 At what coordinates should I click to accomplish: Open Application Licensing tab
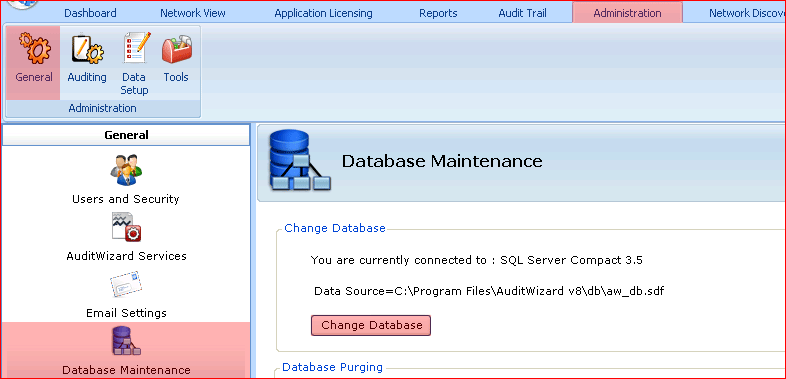click(x=323, y=13)
